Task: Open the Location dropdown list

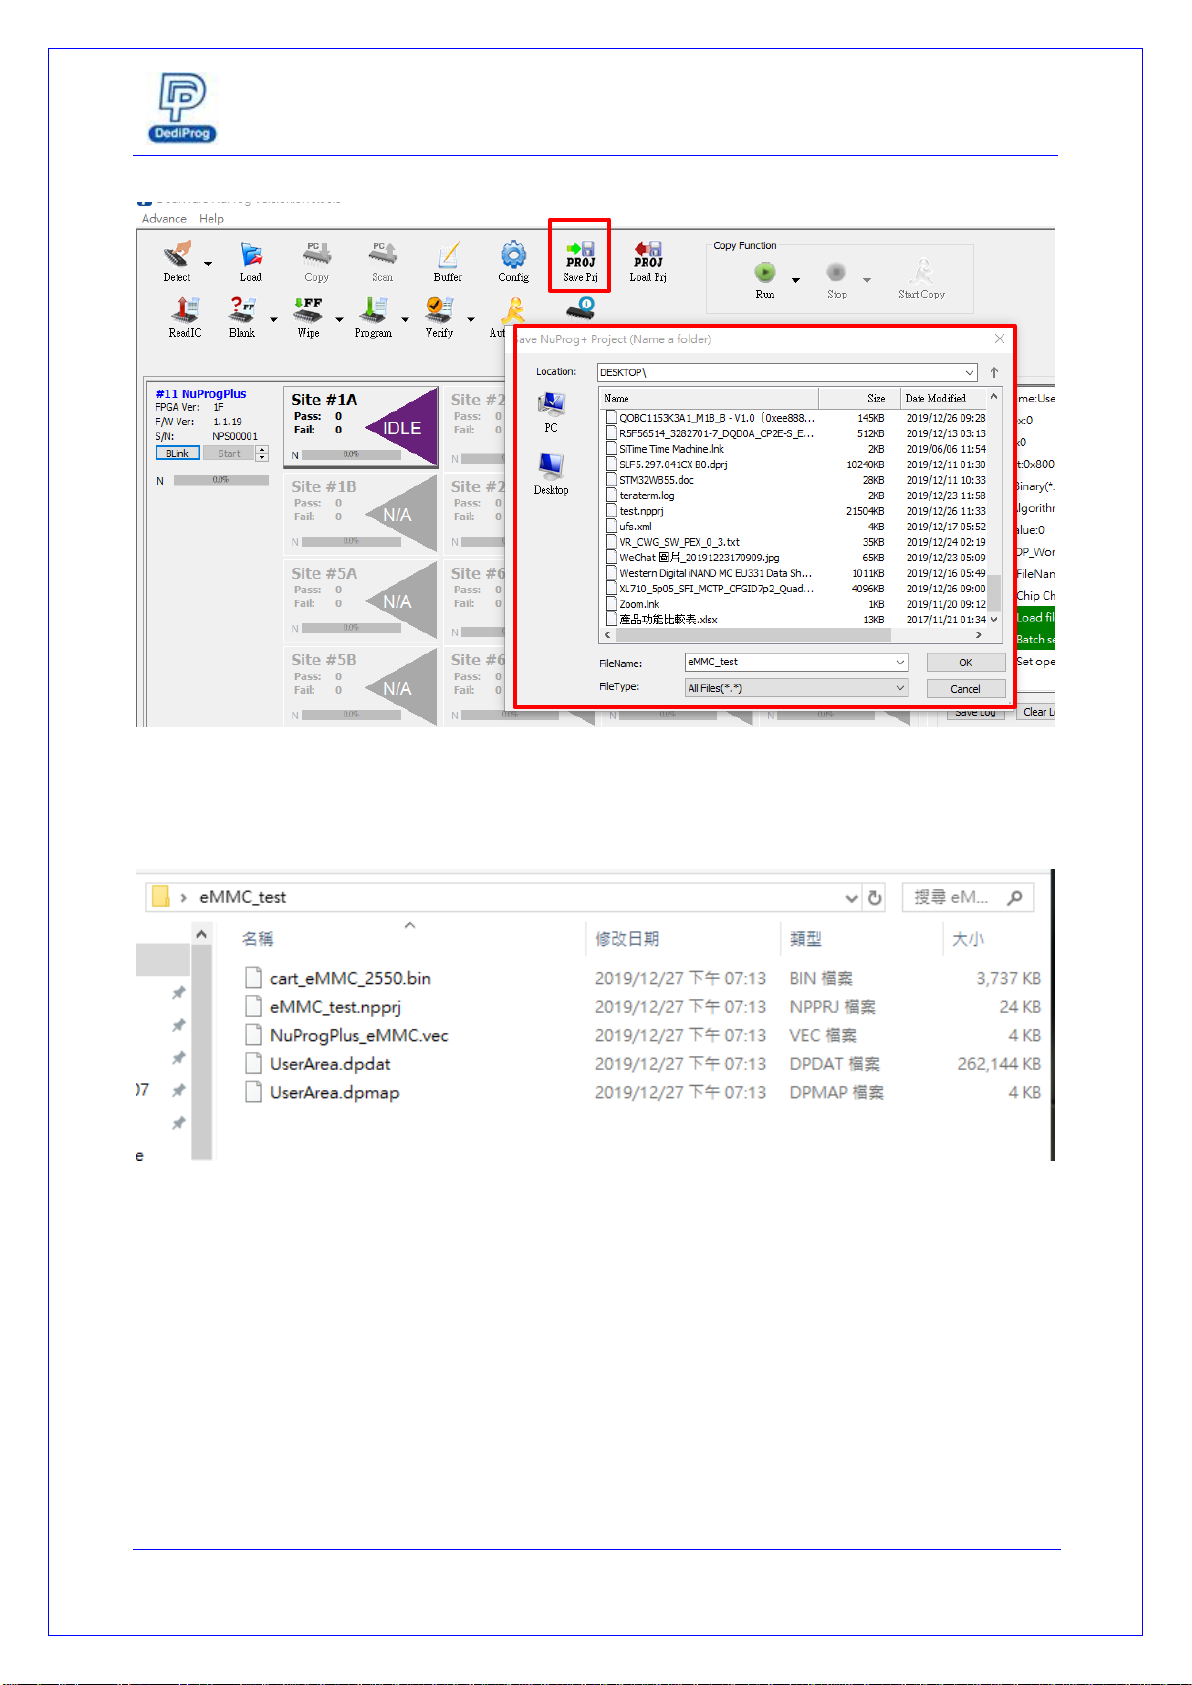Action: point(969,372)
